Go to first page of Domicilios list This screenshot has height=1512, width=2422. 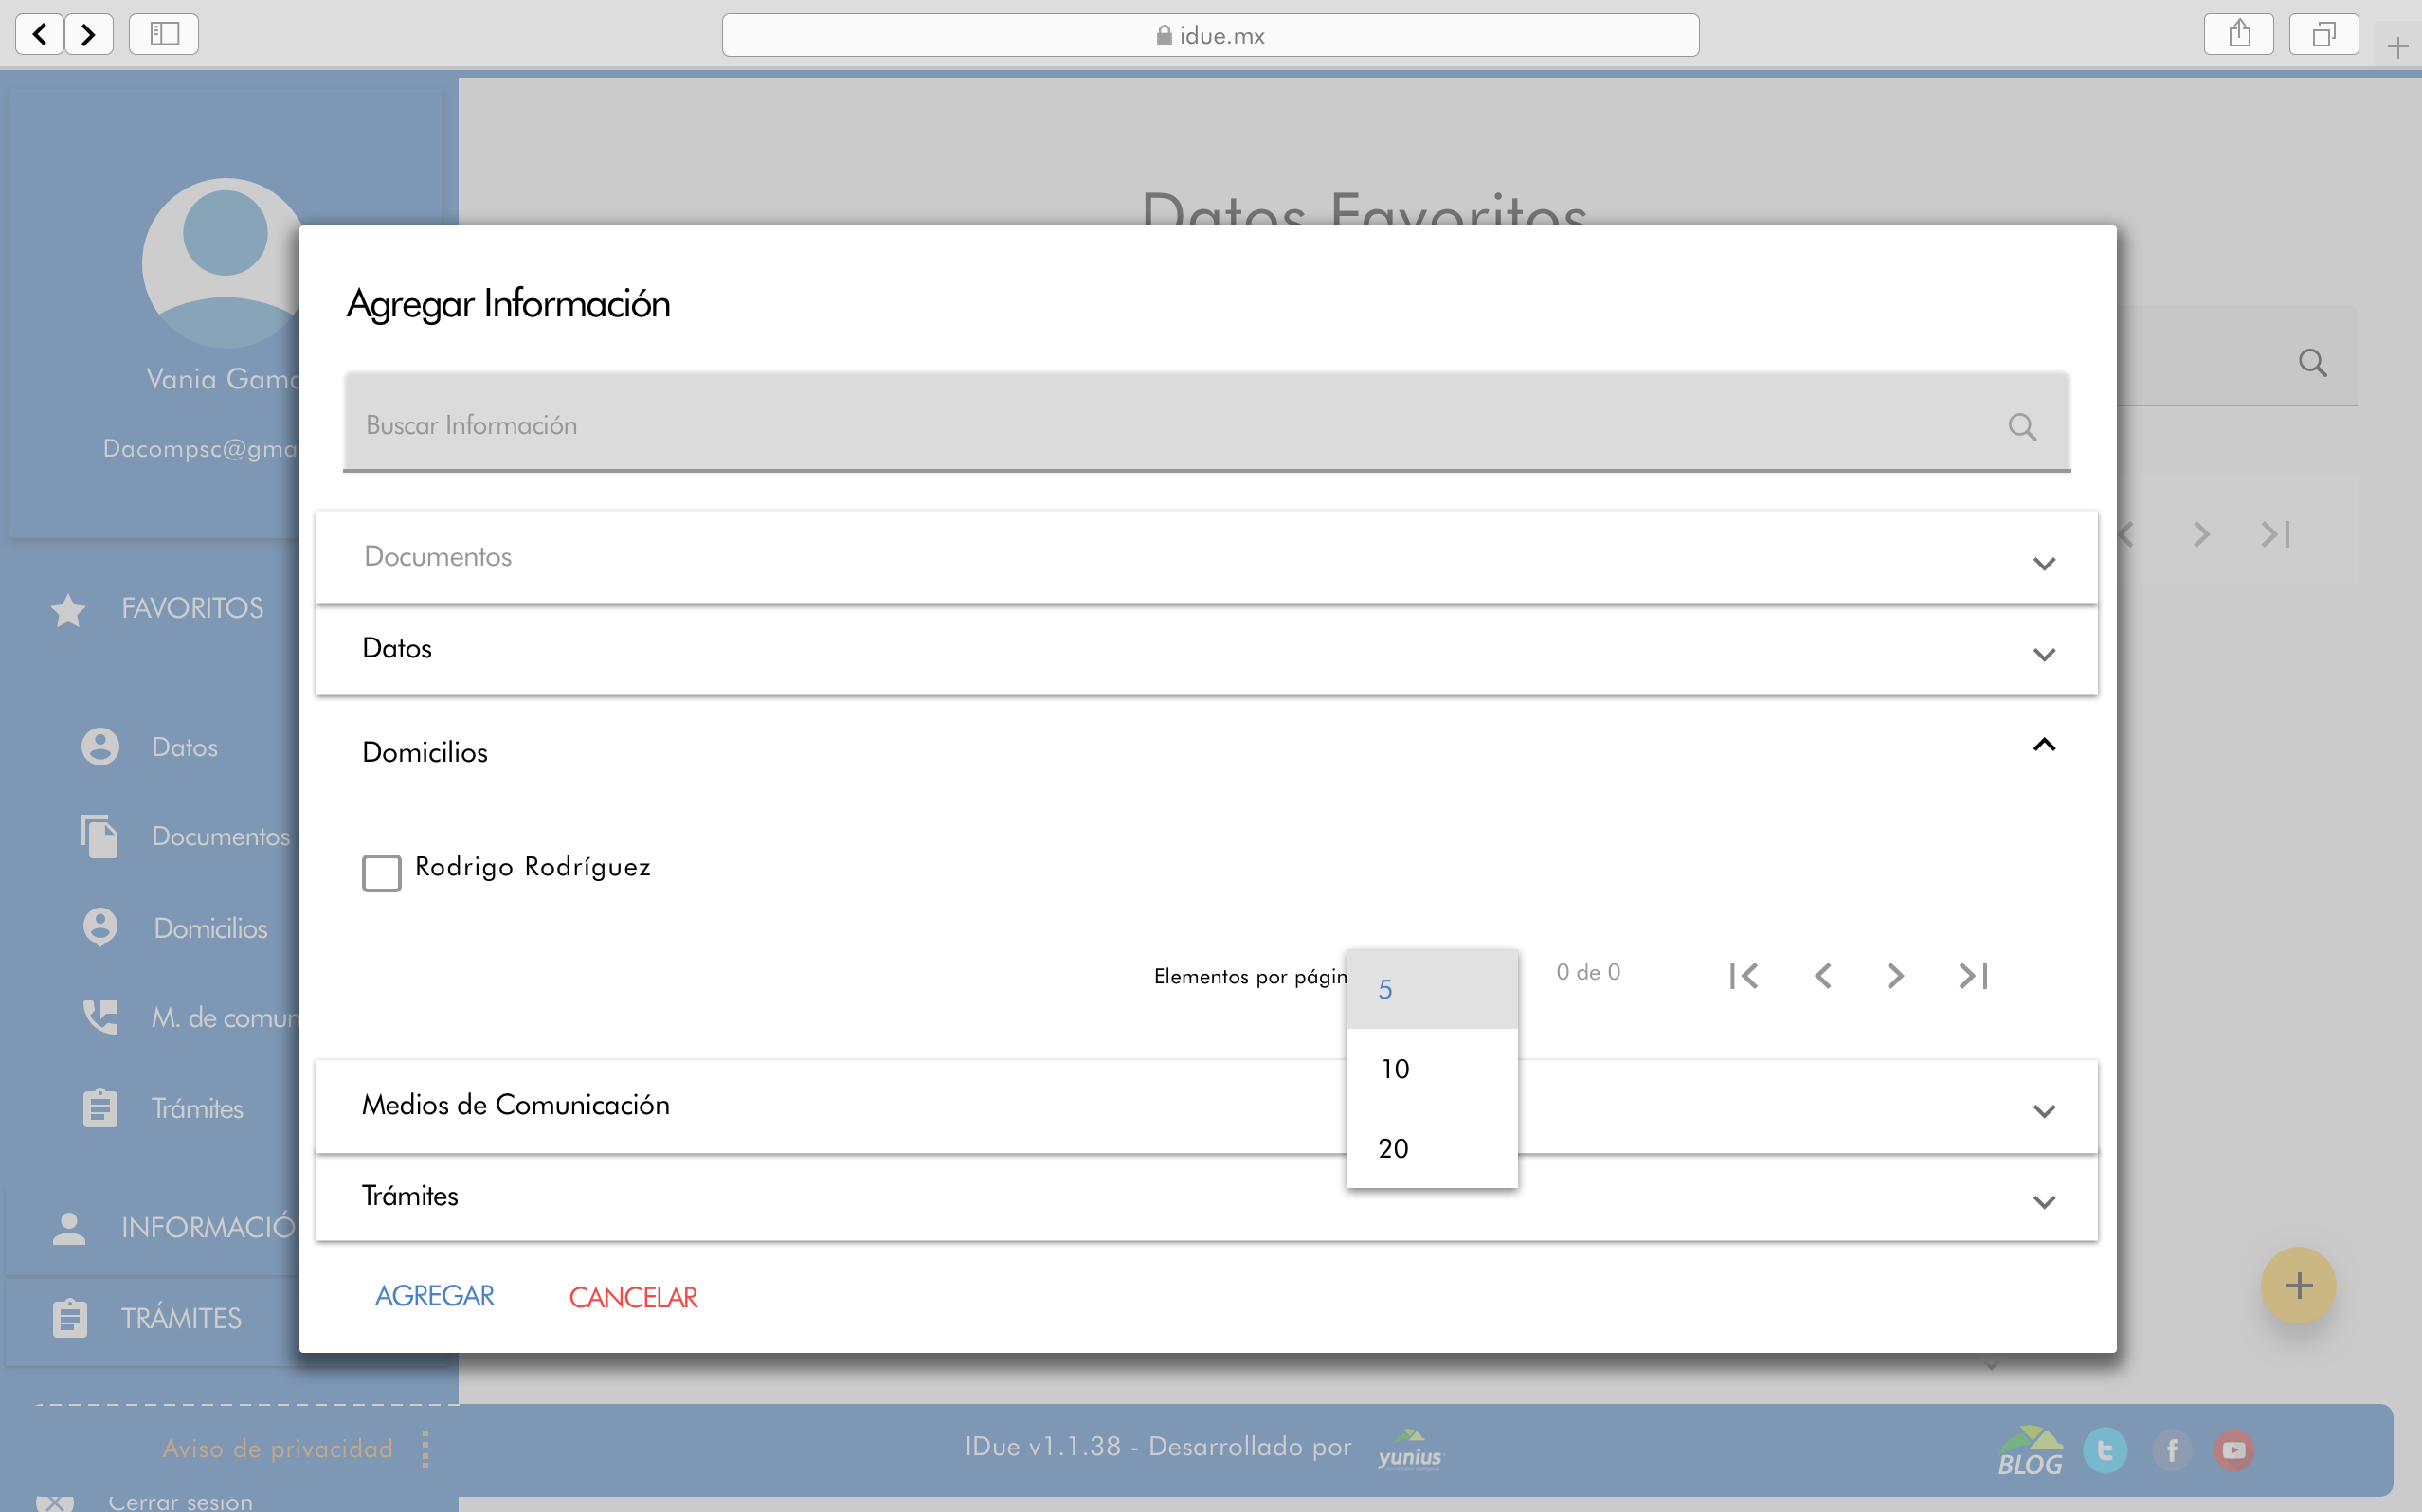click(x=1743, y=975)
